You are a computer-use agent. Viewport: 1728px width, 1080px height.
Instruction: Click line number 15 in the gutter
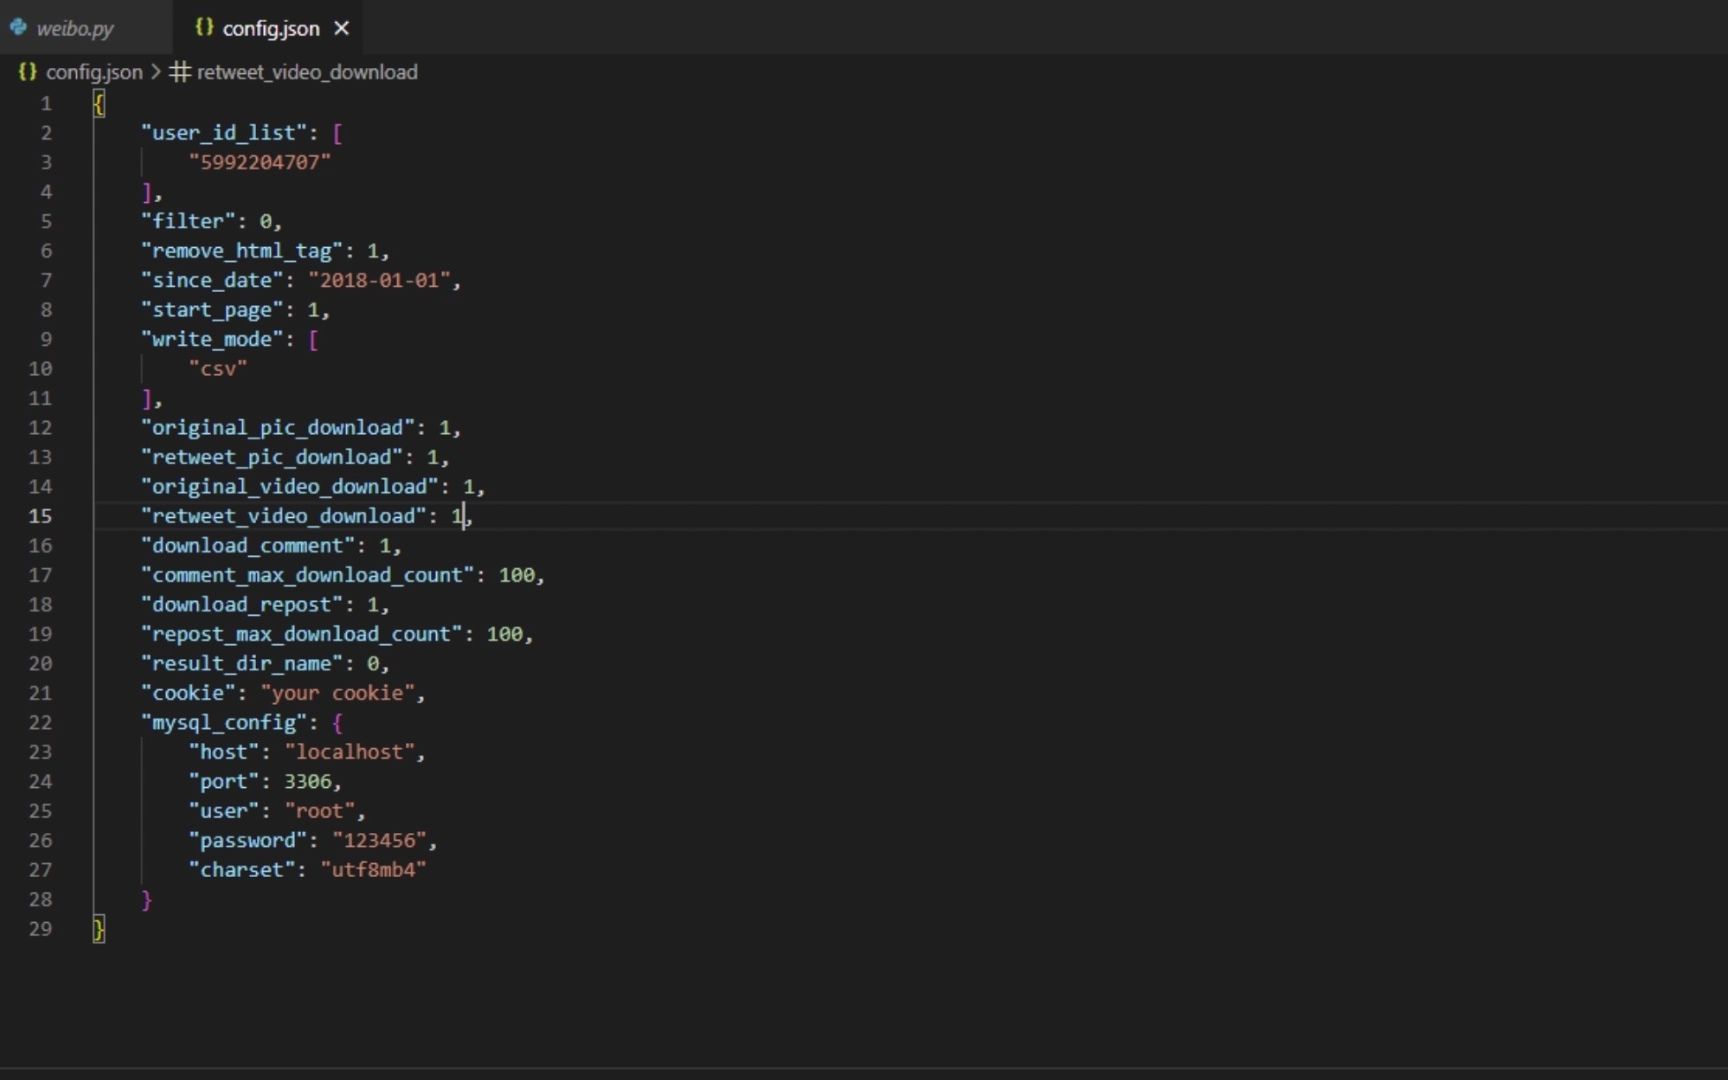pos(40,516)
